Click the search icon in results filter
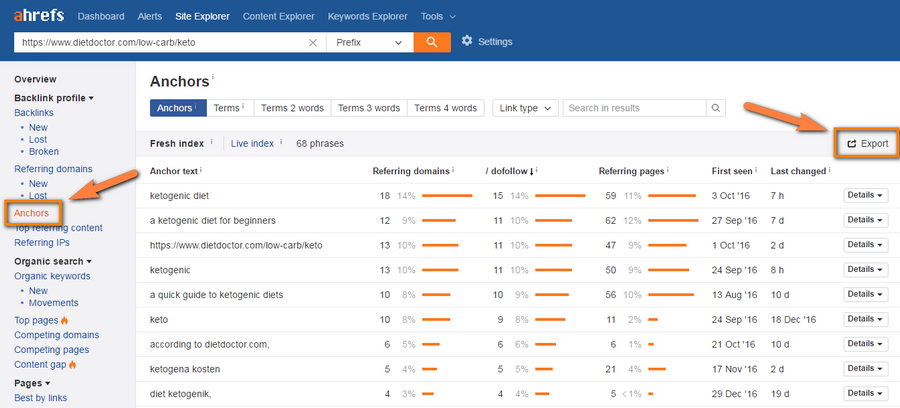 point(715,108)
